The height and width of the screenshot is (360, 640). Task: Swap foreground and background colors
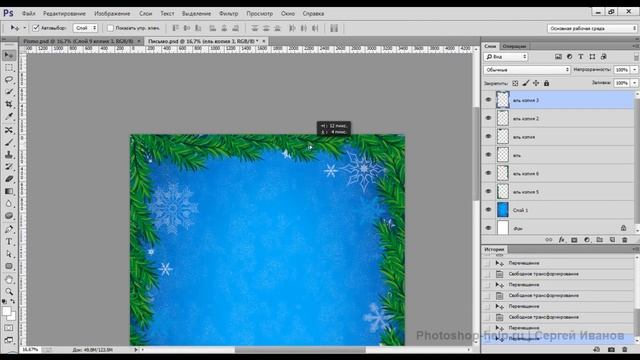(x=13, y=302)
